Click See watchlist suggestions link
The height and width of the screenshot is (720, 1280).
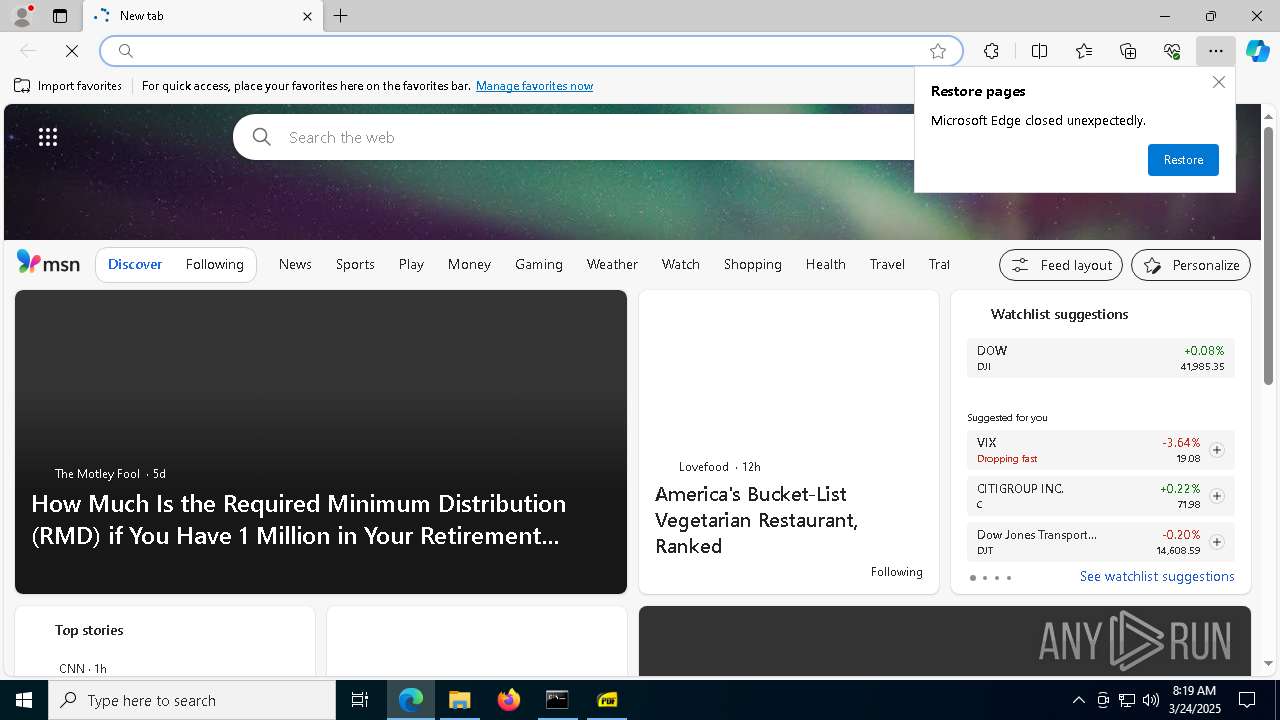[x=1157, y=576]
